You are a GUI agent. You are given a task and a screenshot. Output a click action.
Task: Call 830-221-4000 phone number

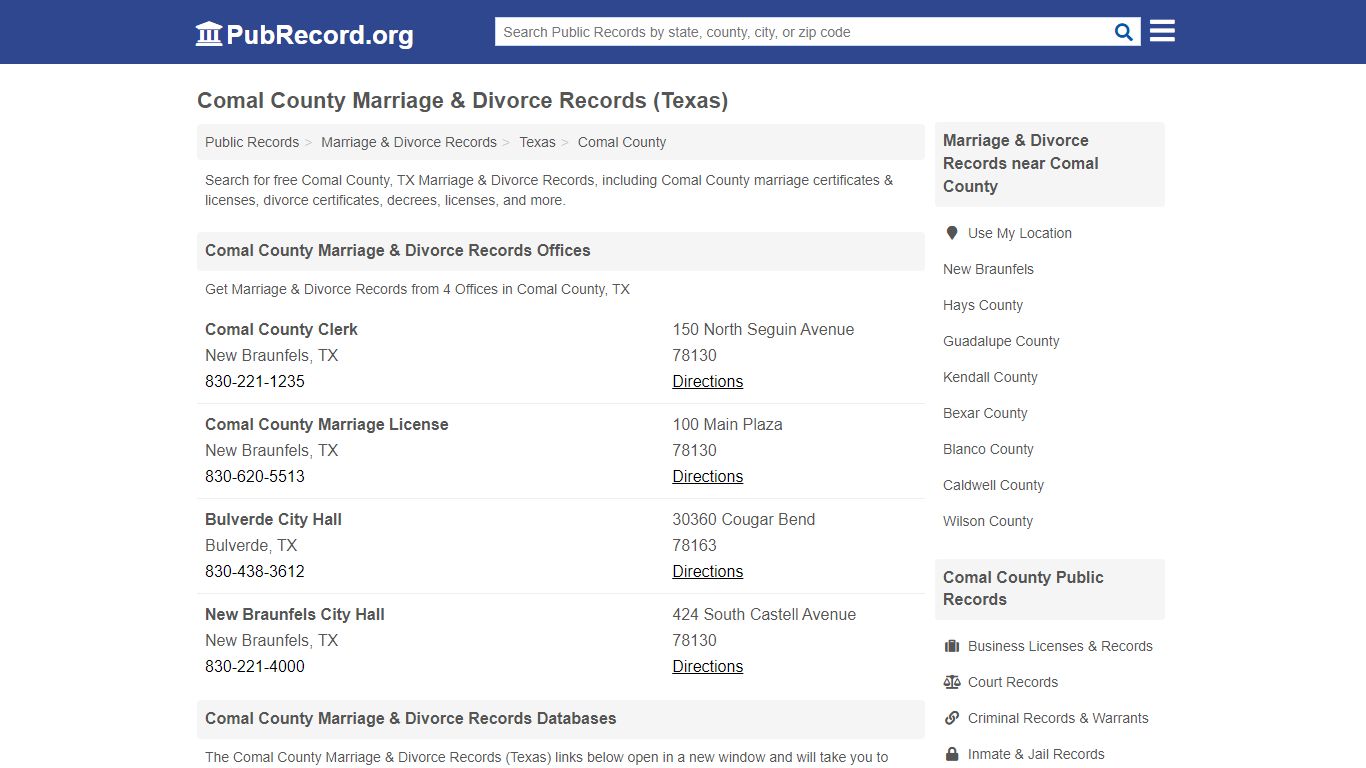[255, 666]
